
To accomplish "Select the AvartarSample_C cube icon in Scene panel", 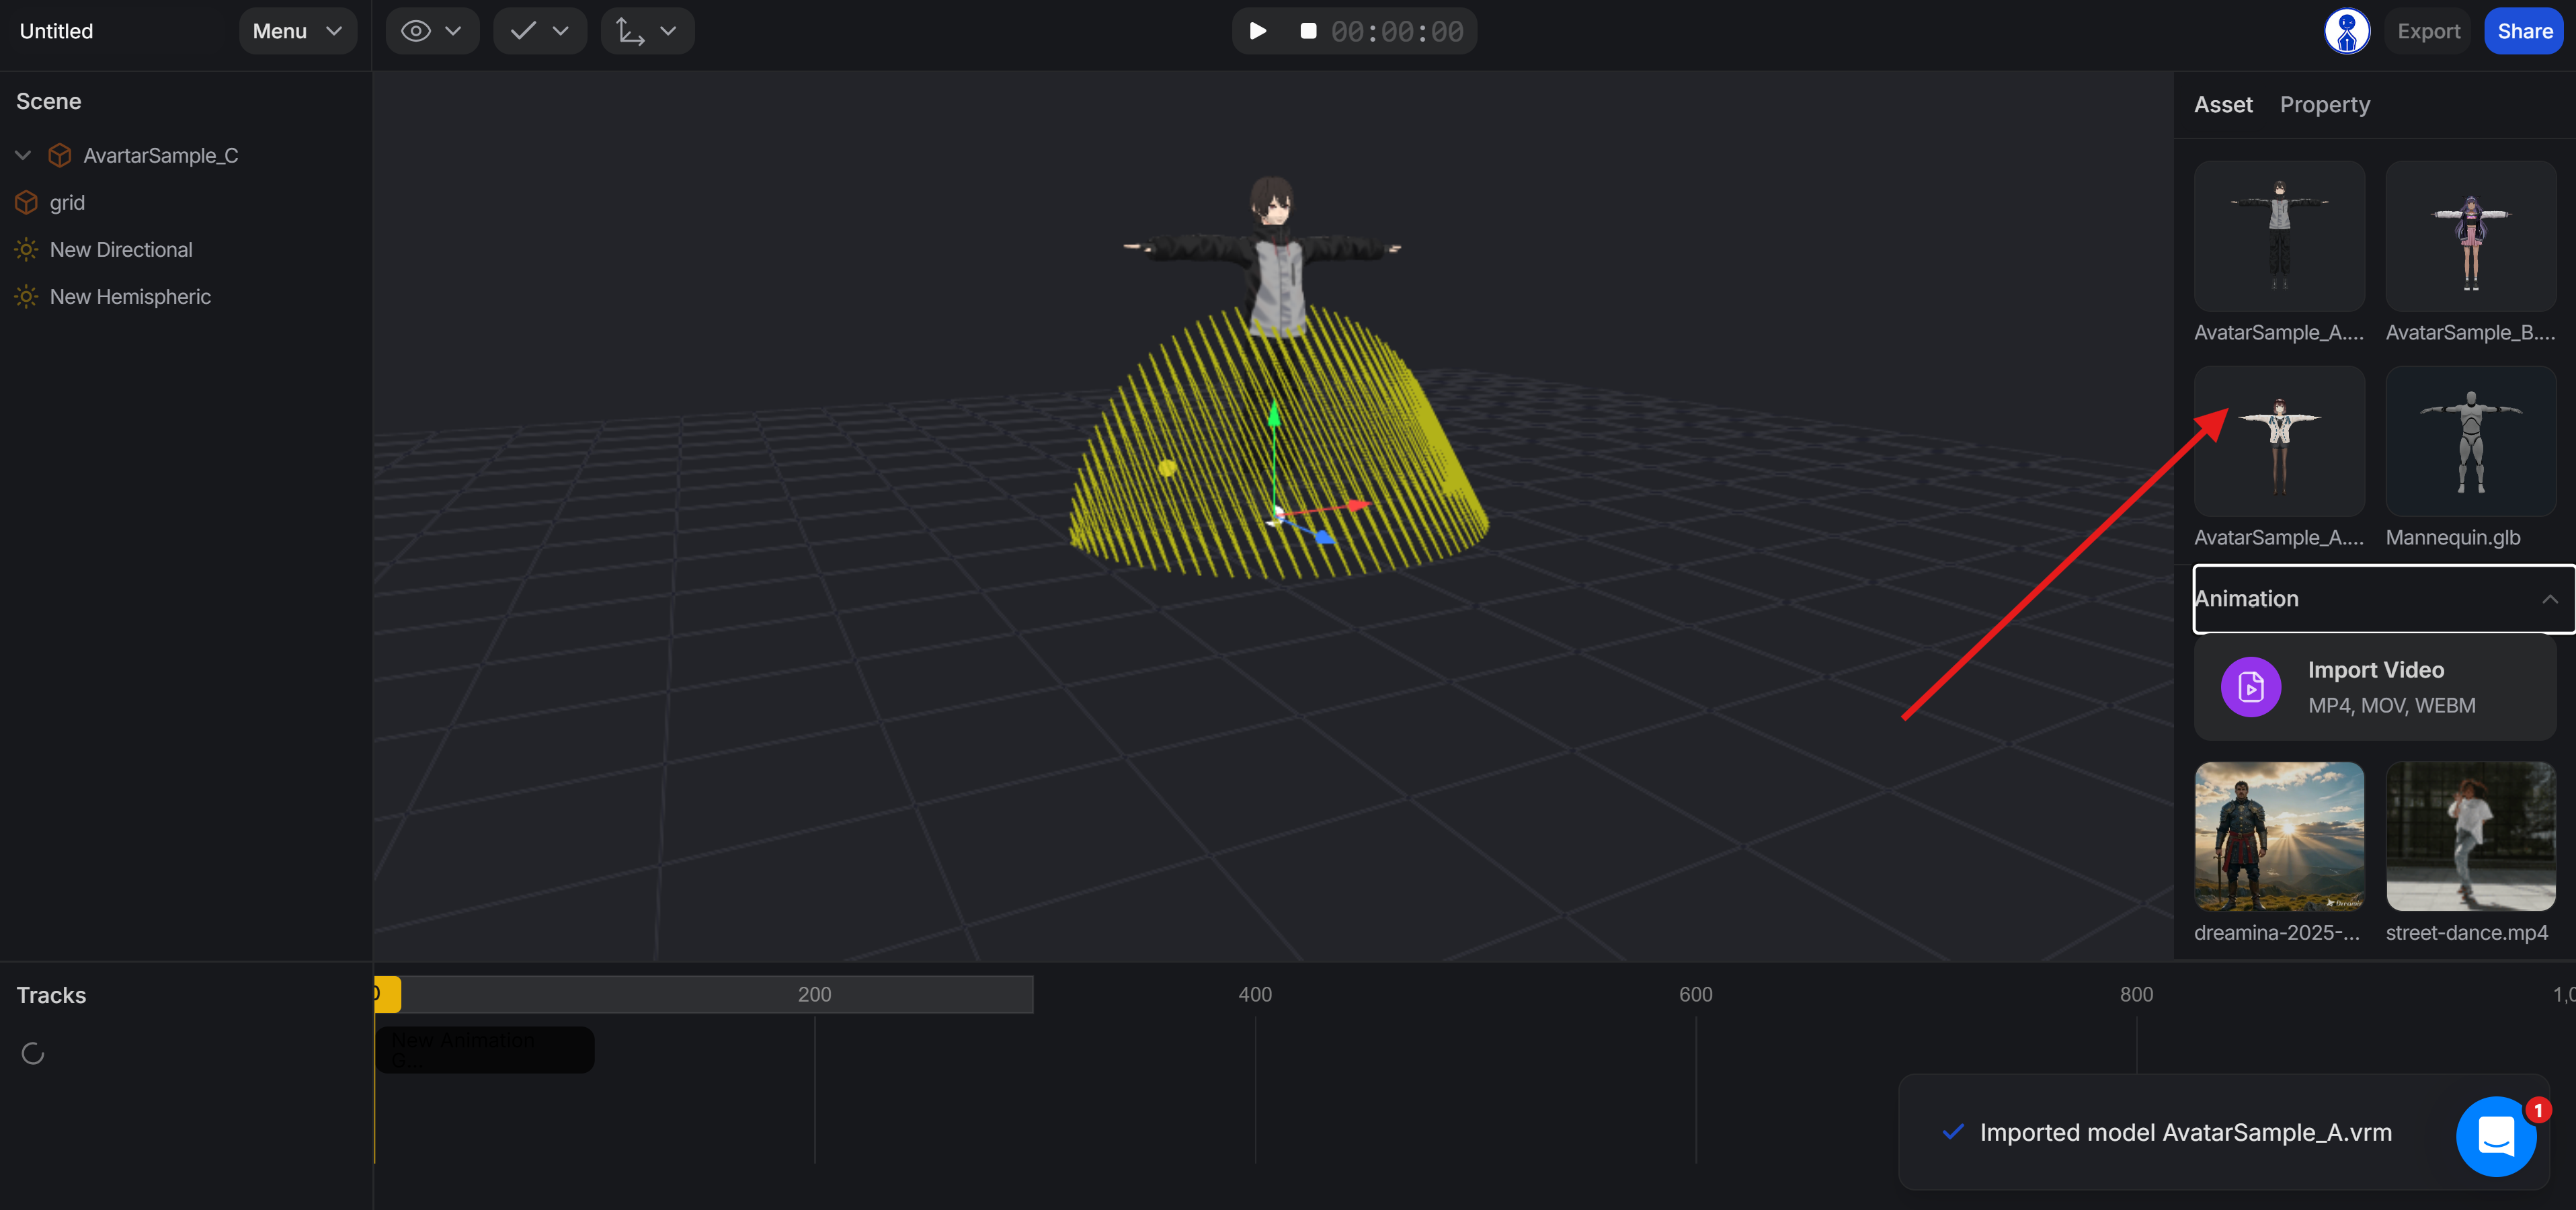I will coord(59,155).
